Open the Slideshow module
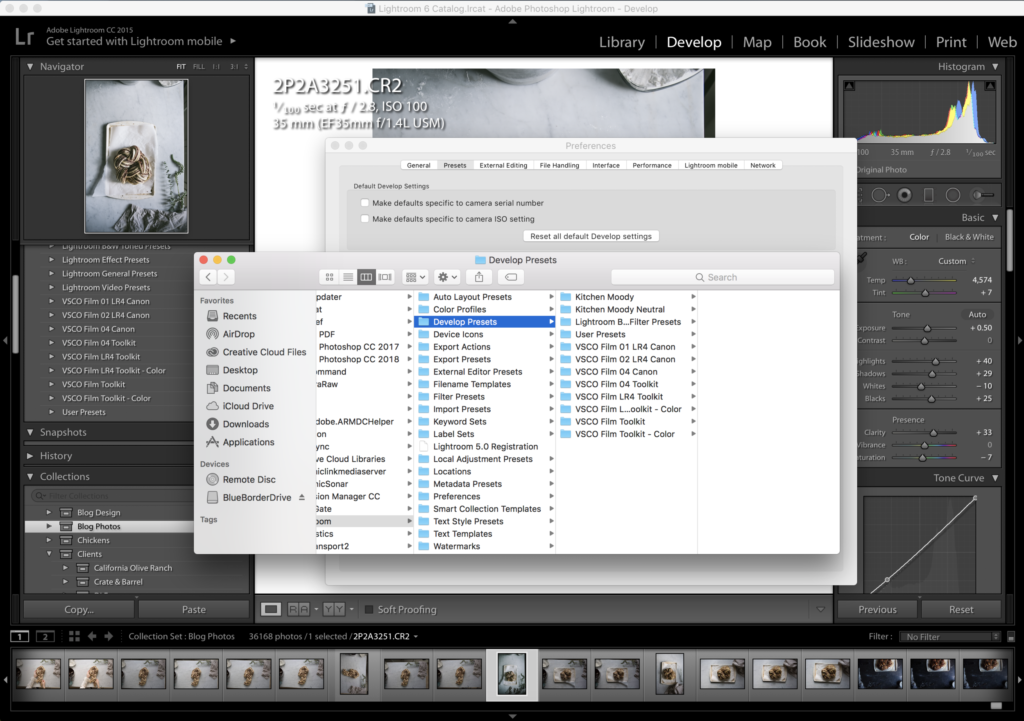 [881, 42]
